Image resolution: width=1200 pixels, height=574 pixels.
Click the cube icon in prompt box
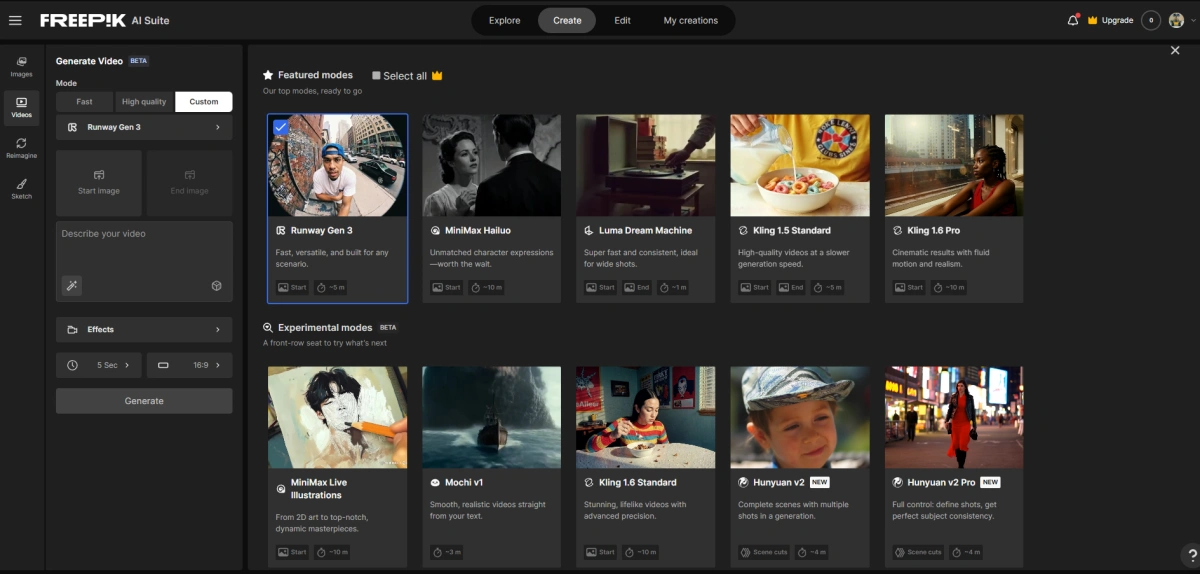pos(216,286)
